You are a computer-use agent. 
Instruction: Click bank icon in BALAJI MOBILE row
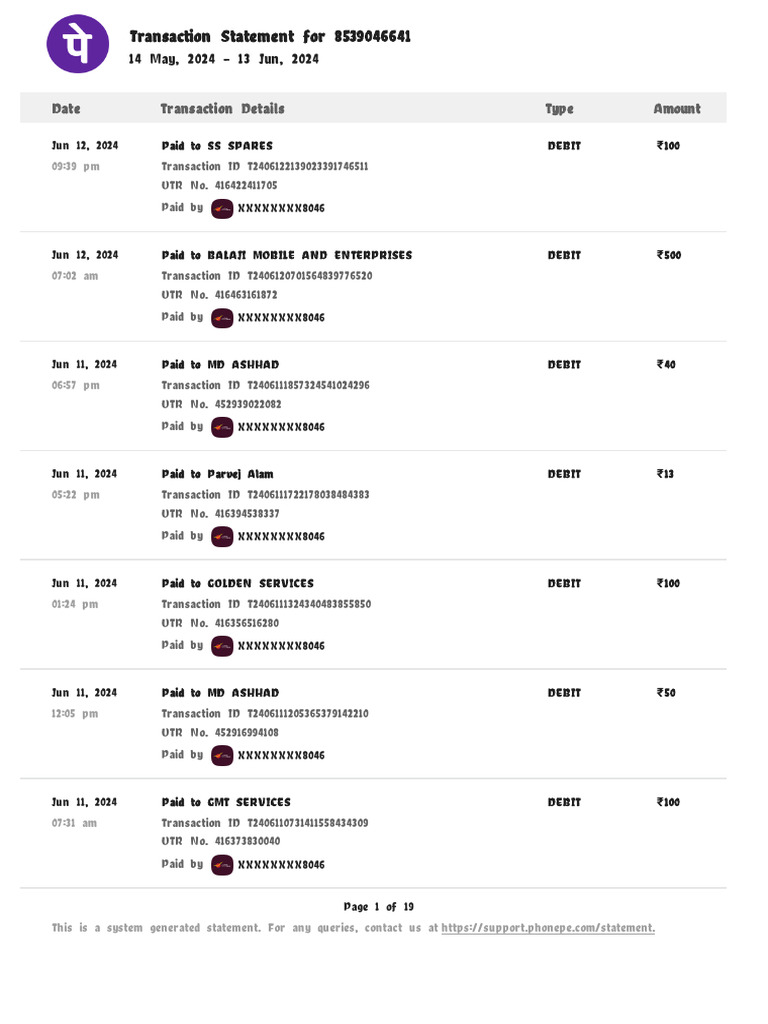pos(222,317)
